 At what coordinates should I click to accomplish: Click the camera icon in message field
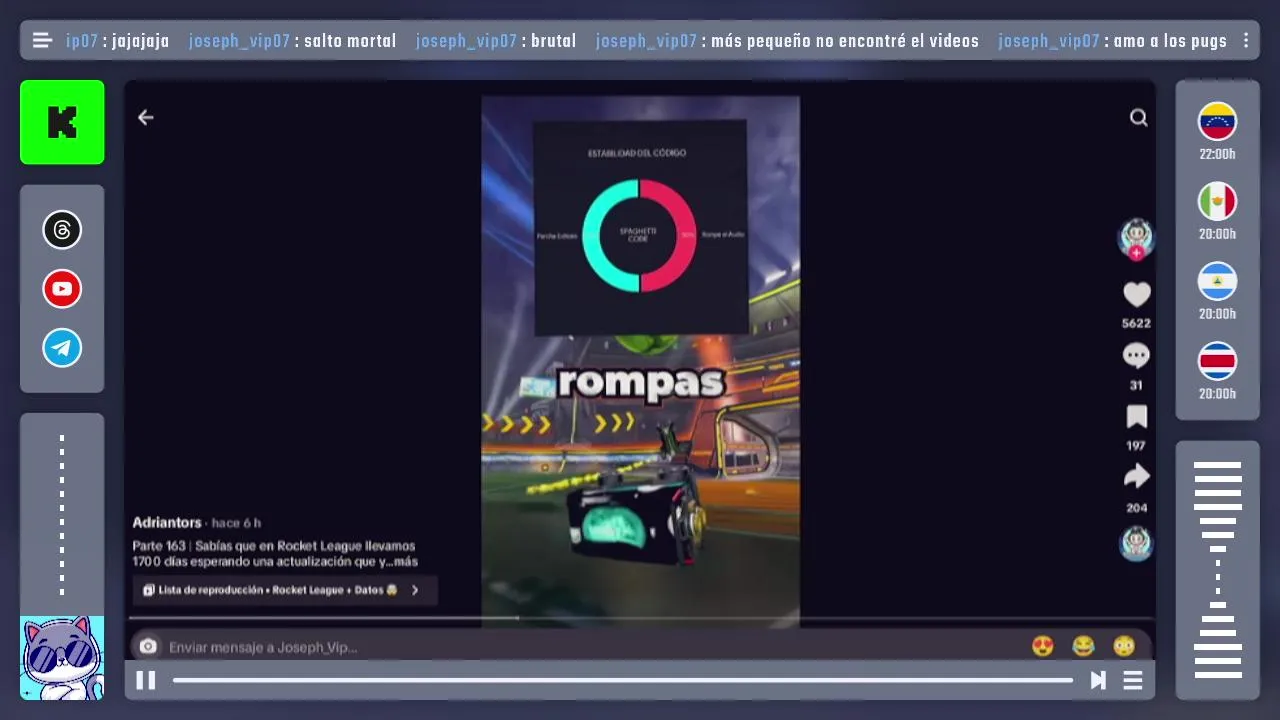148,646
